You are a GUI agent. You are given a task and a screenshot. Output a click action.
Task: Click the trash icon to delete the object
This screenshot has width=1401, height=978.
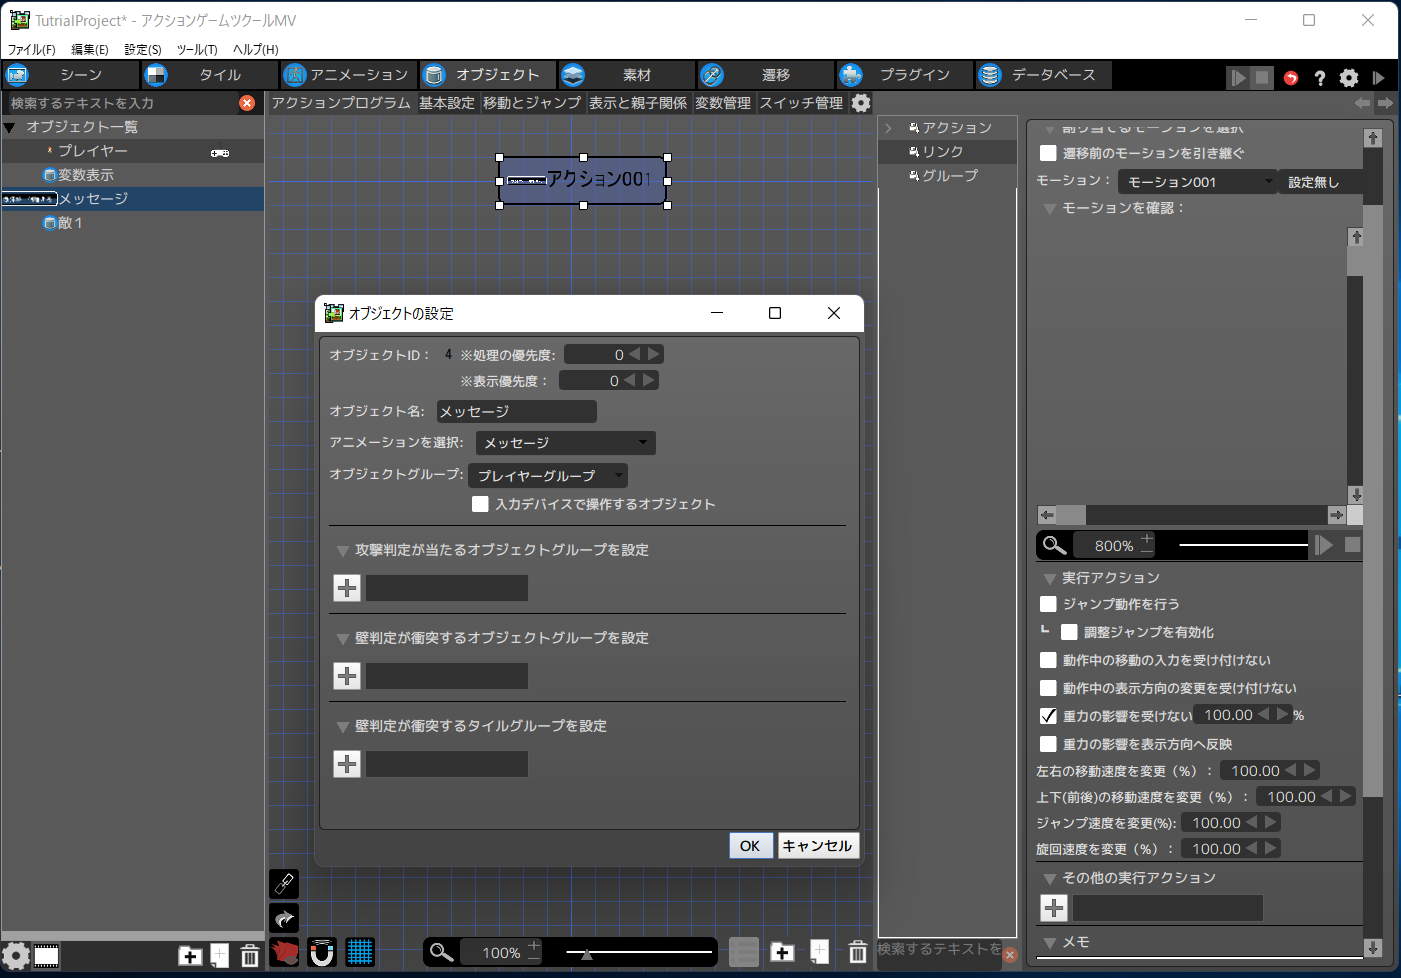click(x=249, y=955)
